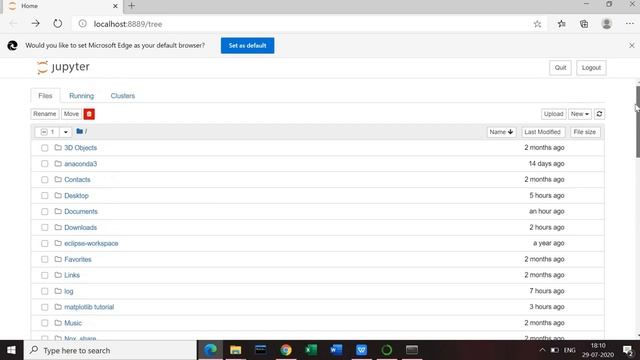Image resolution: width=640 pixels, height=360 pixels.
Task: Open File Explorer from taskbar
Action: pos(236,350)
